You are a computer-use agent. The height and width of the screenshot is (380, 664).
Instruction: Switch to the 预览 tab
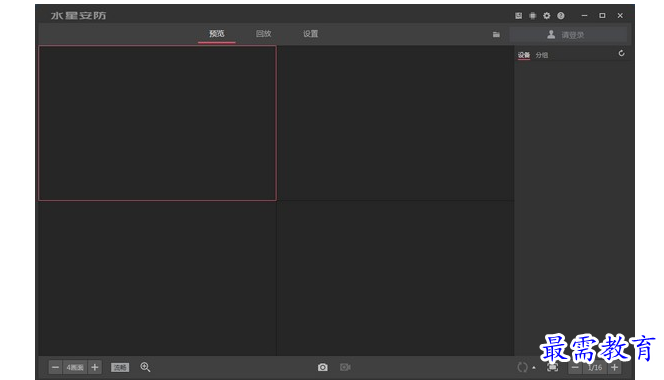217,33
